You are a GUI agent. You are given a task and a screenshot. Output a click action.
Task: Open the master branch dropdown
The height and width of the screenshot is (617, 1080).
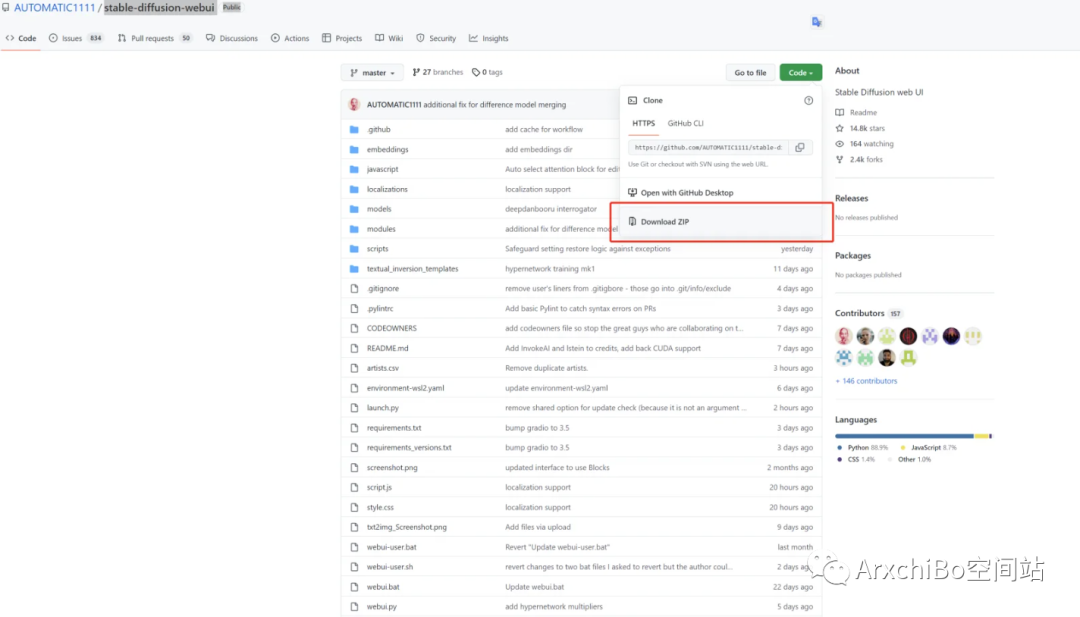[x=372, y=72]
